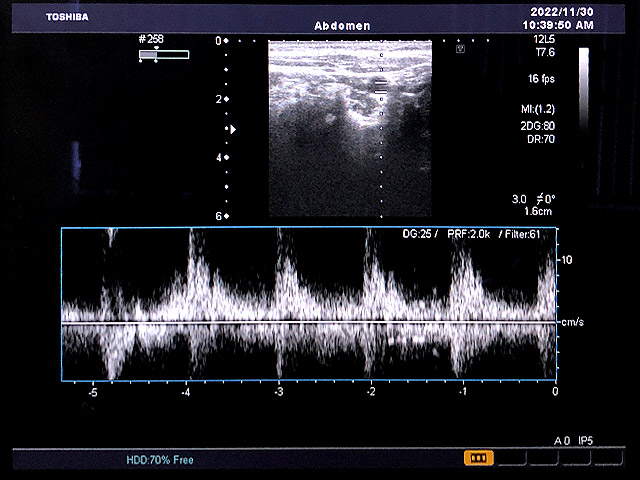Click the 'Abdomen' preset title
This screenshot has height=480, width=640.
pyautogui.click(x=342, y=26)
